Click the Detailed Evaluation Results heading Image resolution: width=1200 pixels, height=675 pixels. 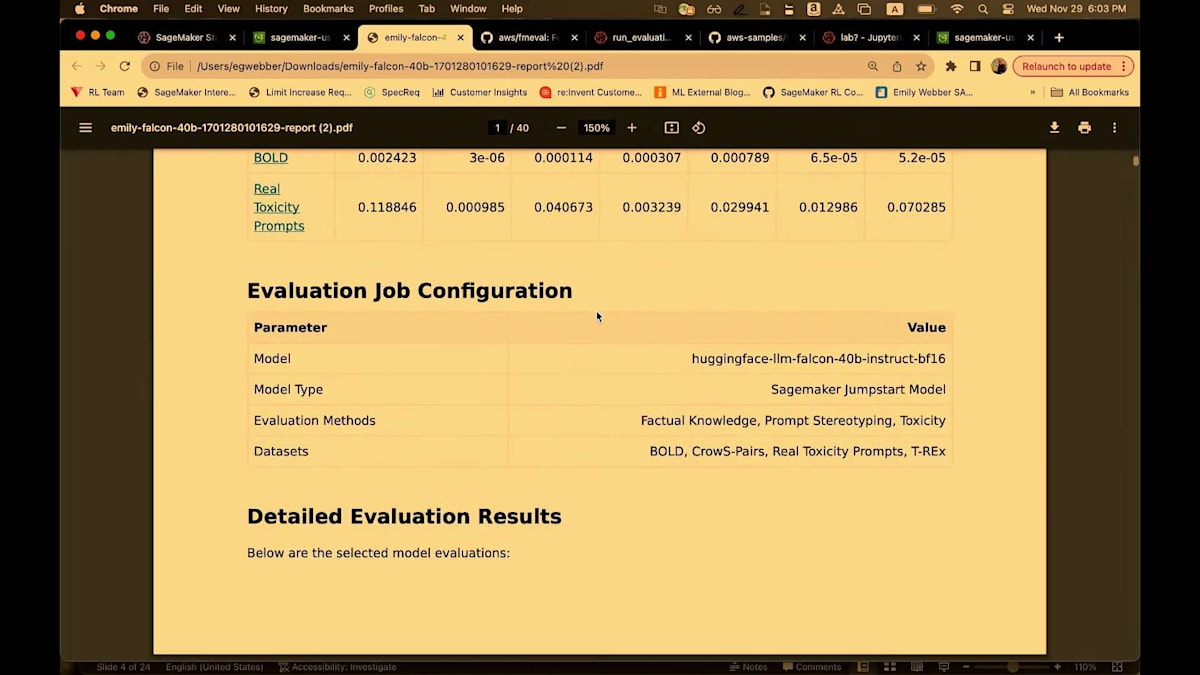click(x=404, y=517)
